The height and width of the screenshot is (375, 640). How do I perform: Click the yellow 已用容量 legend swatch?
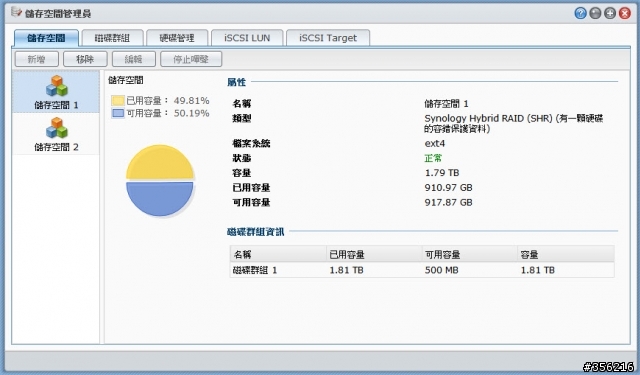118,100
